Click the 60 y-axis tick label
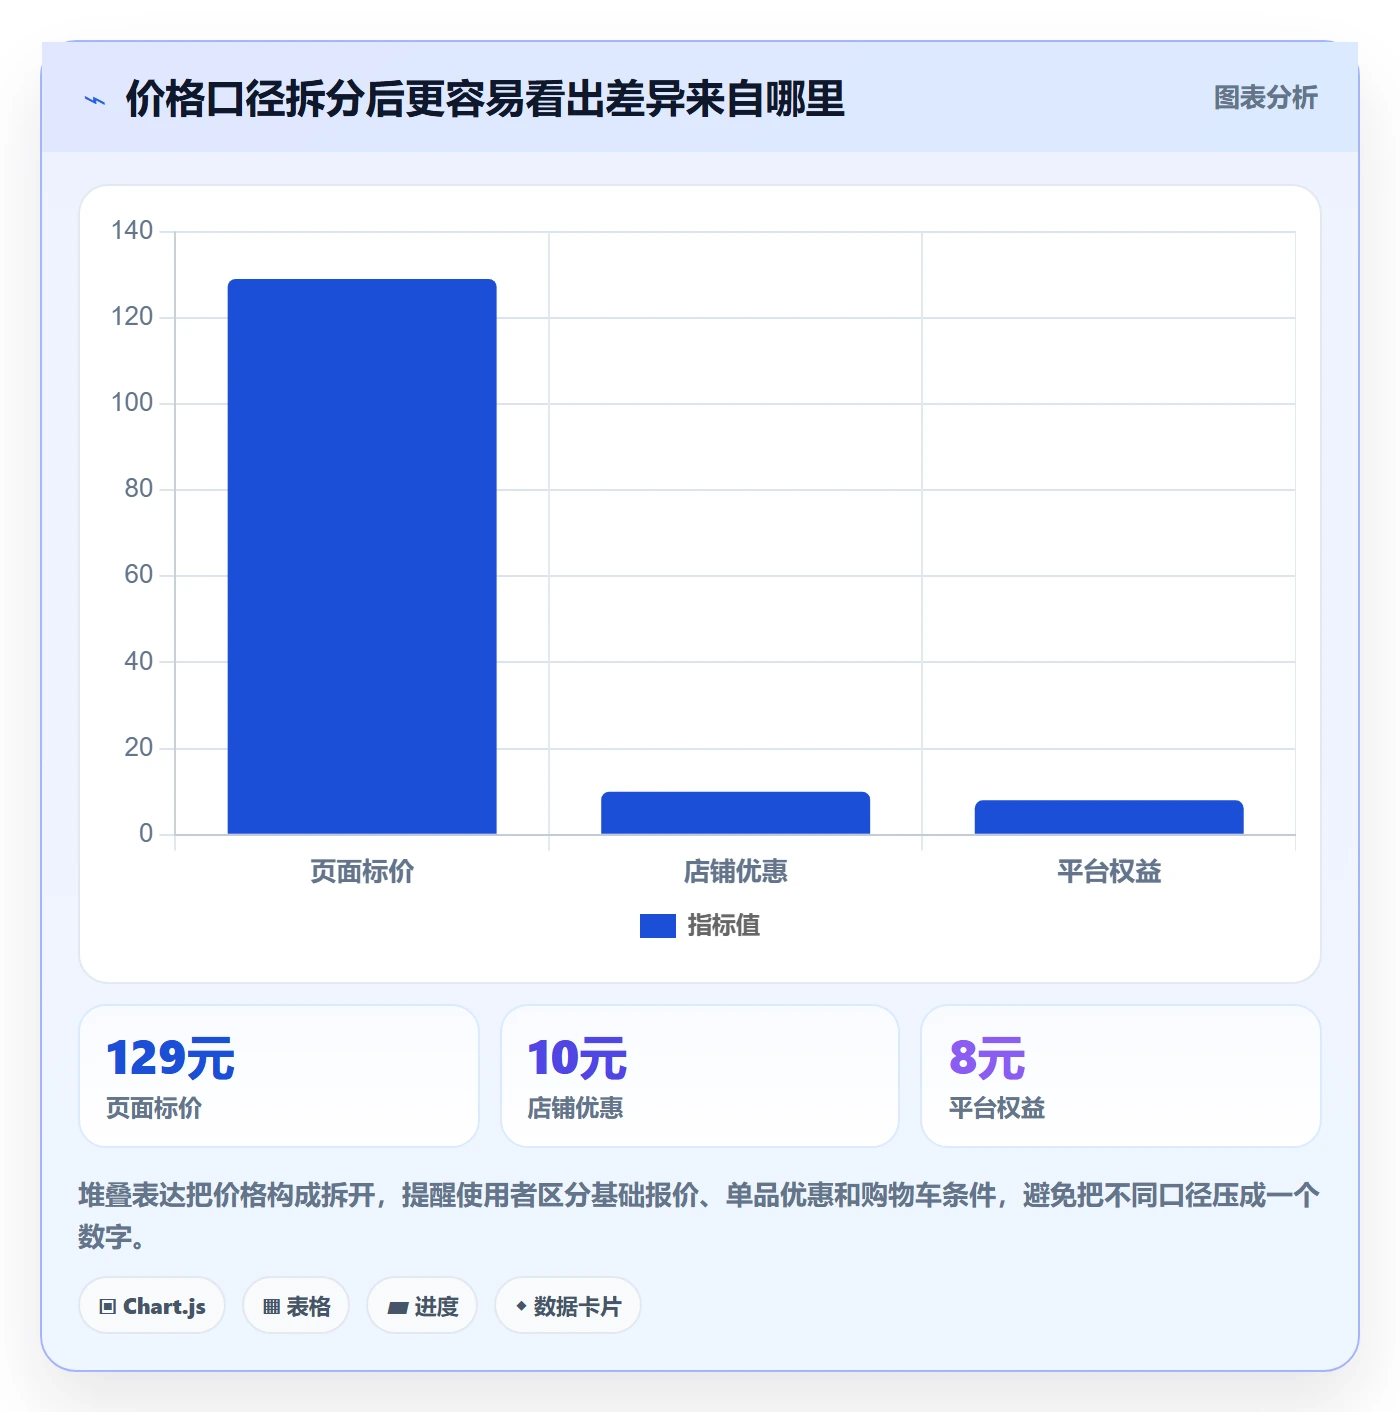Image resolution: width=1400 pixels, height=1412 pixels. pos(139,575)
